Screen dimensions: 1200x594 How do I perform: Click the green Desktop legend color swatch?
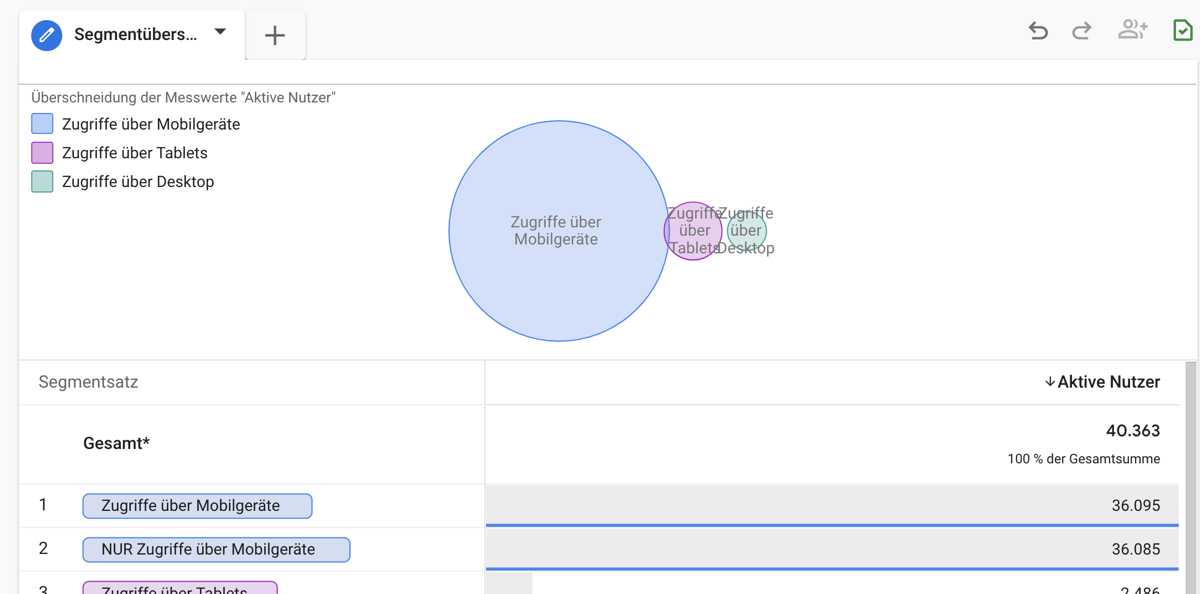(x=42, y=181)
